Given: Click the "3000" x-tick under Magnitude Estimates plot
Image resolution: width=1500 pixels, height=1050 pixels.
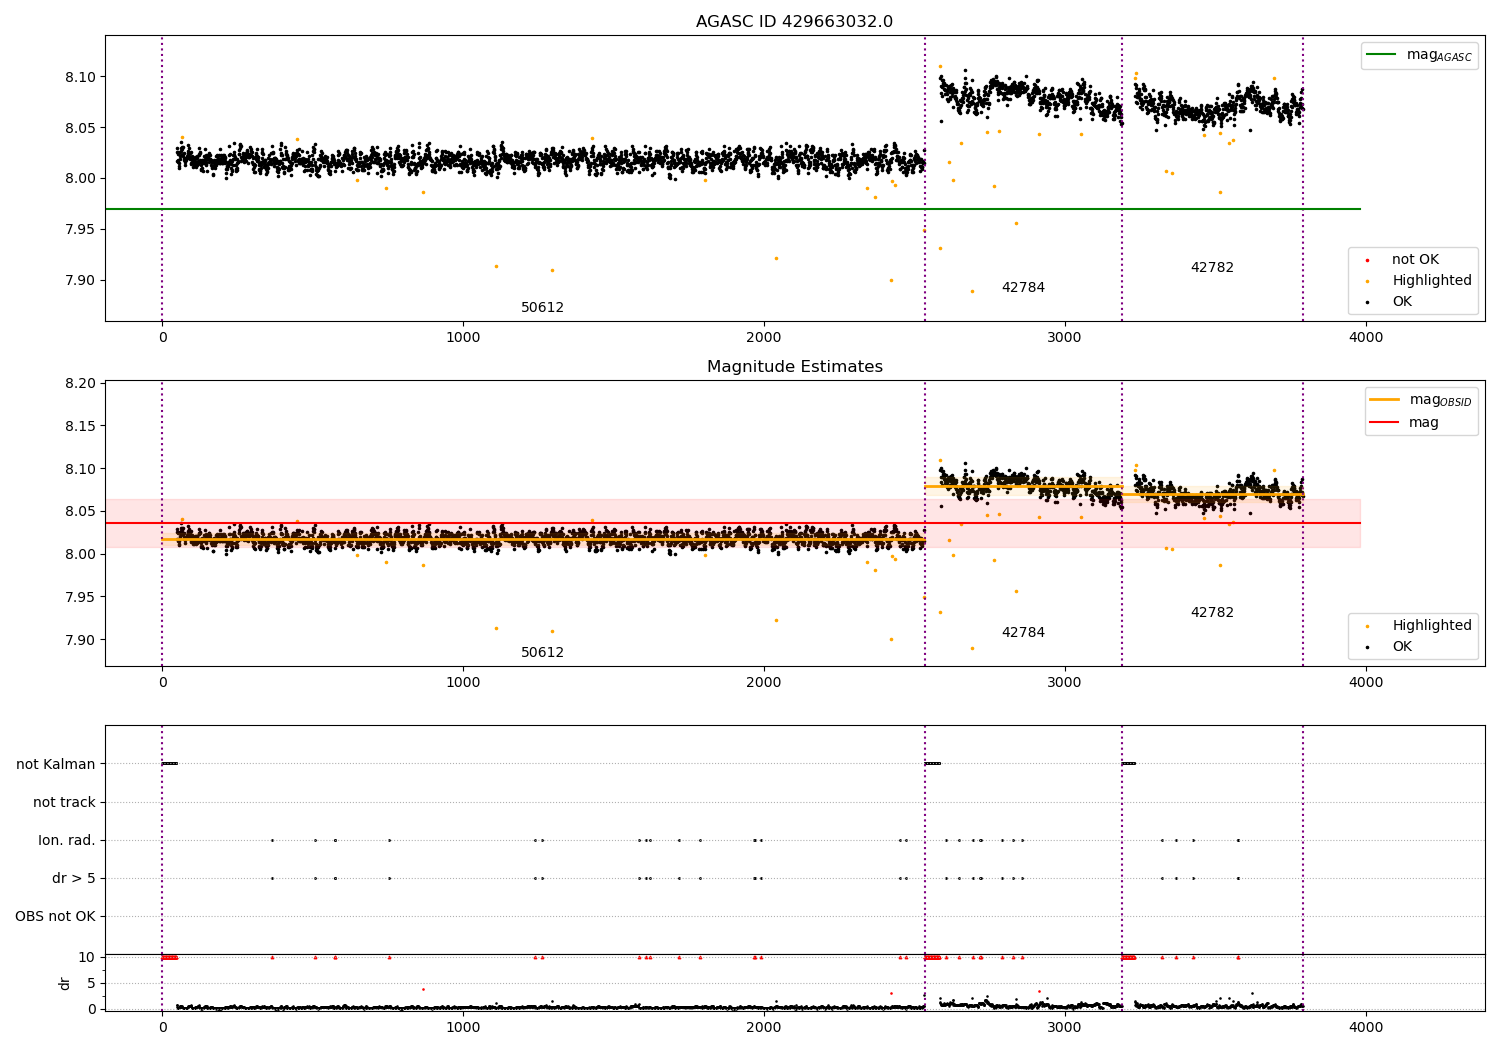Looking at the screenshot, I should 1065,683.
